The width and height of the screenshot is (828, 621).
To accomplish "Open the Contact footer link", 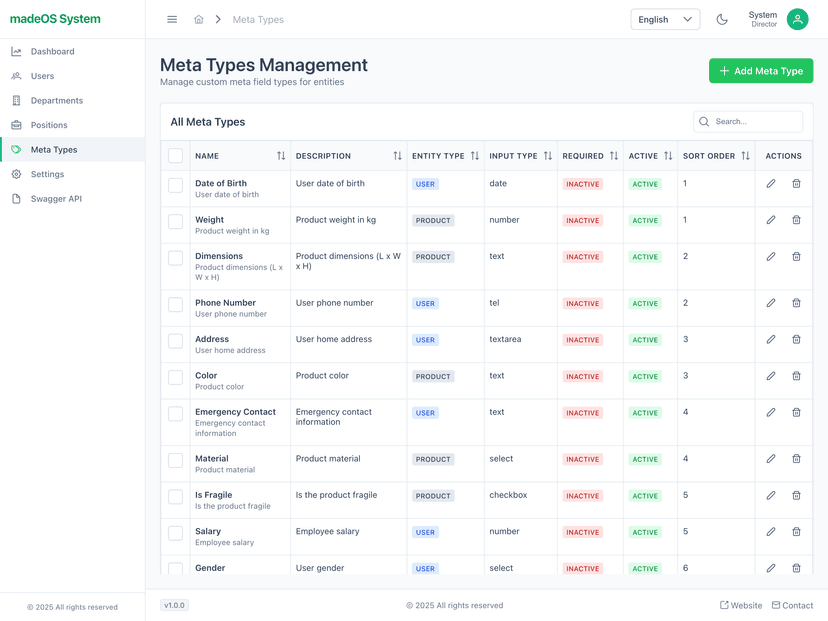I will click(x=792, y=605).
